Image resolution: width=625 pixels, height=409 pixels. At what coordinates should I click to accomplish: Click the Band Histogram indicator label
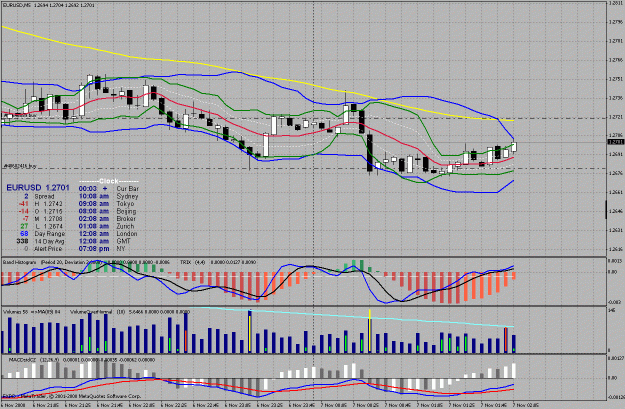pyautogui.click(x=20, y=262)
